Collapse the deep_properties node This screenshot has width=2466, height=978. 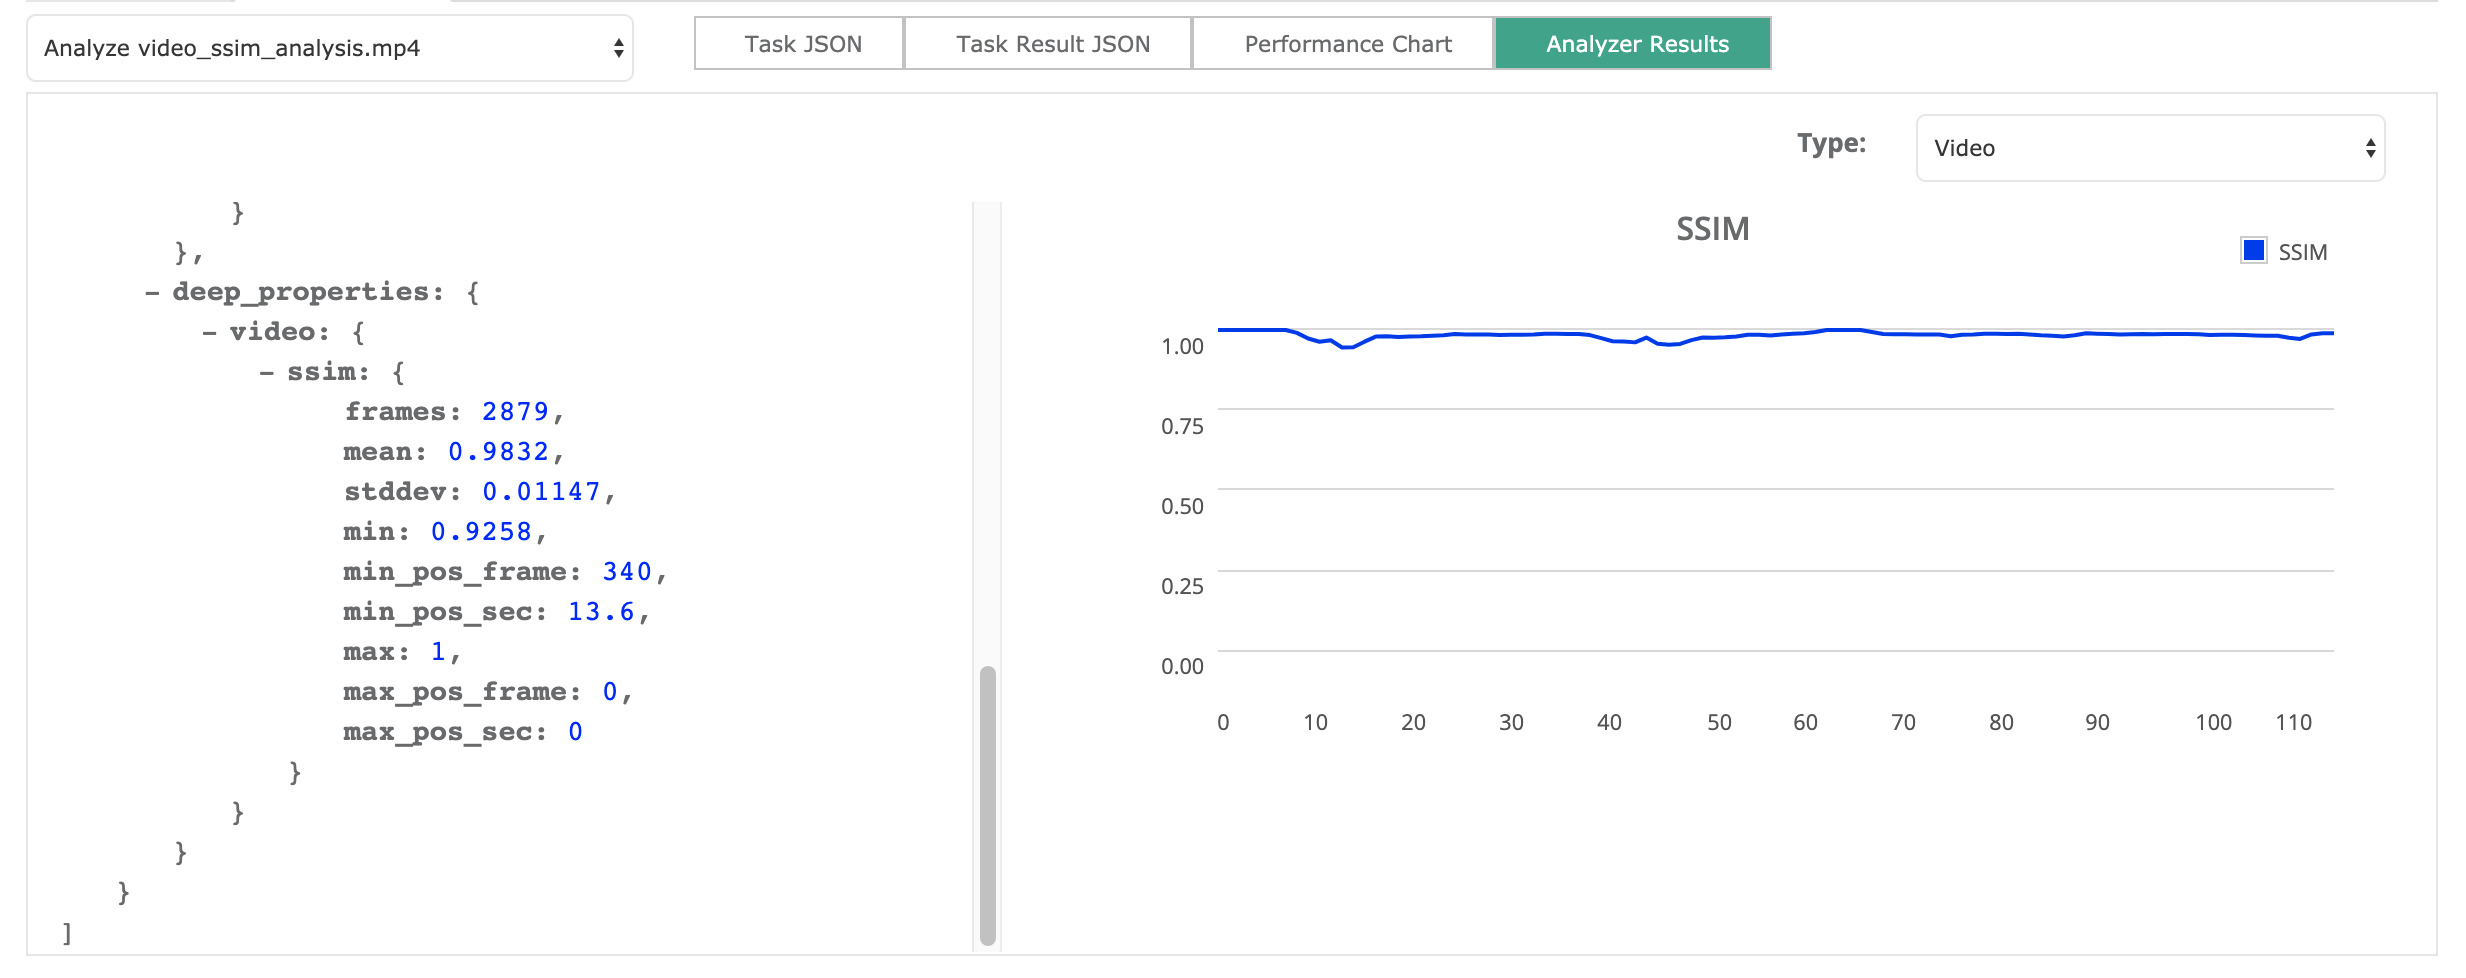click(152, 293)
